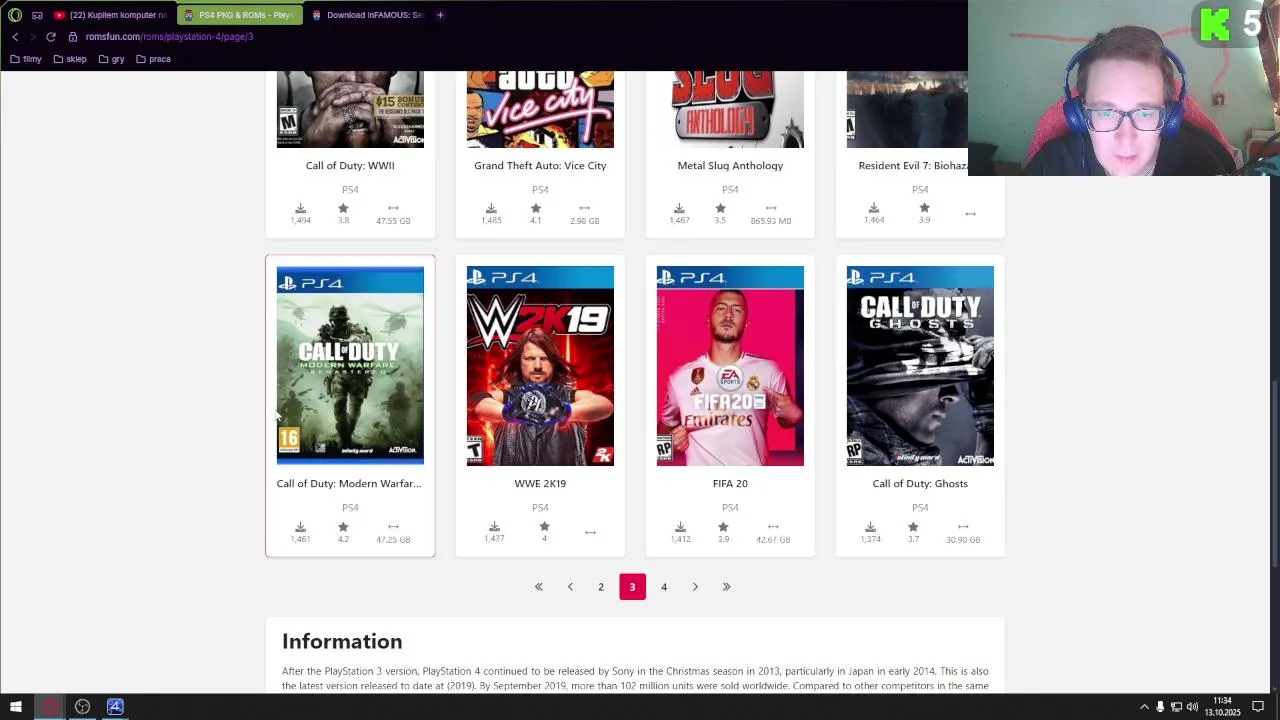Jump to last page with double-right arrow
The width and height of the screenshot is (1280, 720).
(727, 587)
